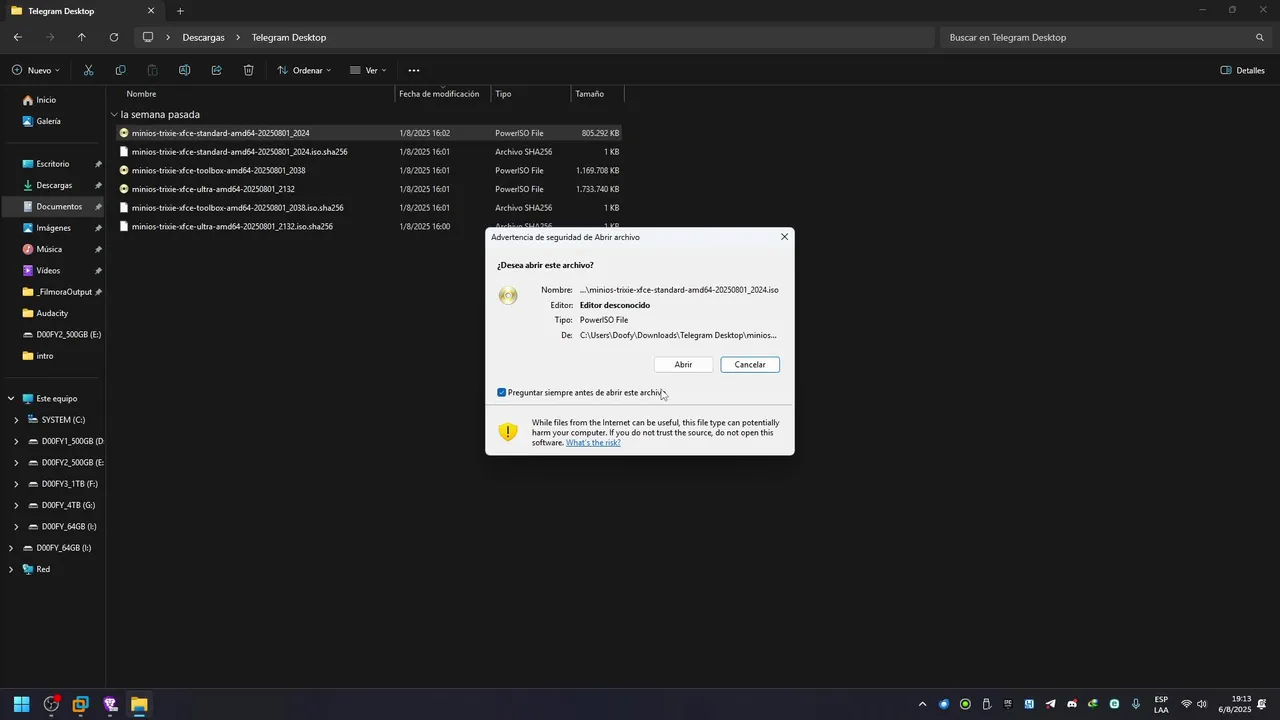Toggle the Detalles pane button
Viewport: 1280px width, 720px height.
1243,70
